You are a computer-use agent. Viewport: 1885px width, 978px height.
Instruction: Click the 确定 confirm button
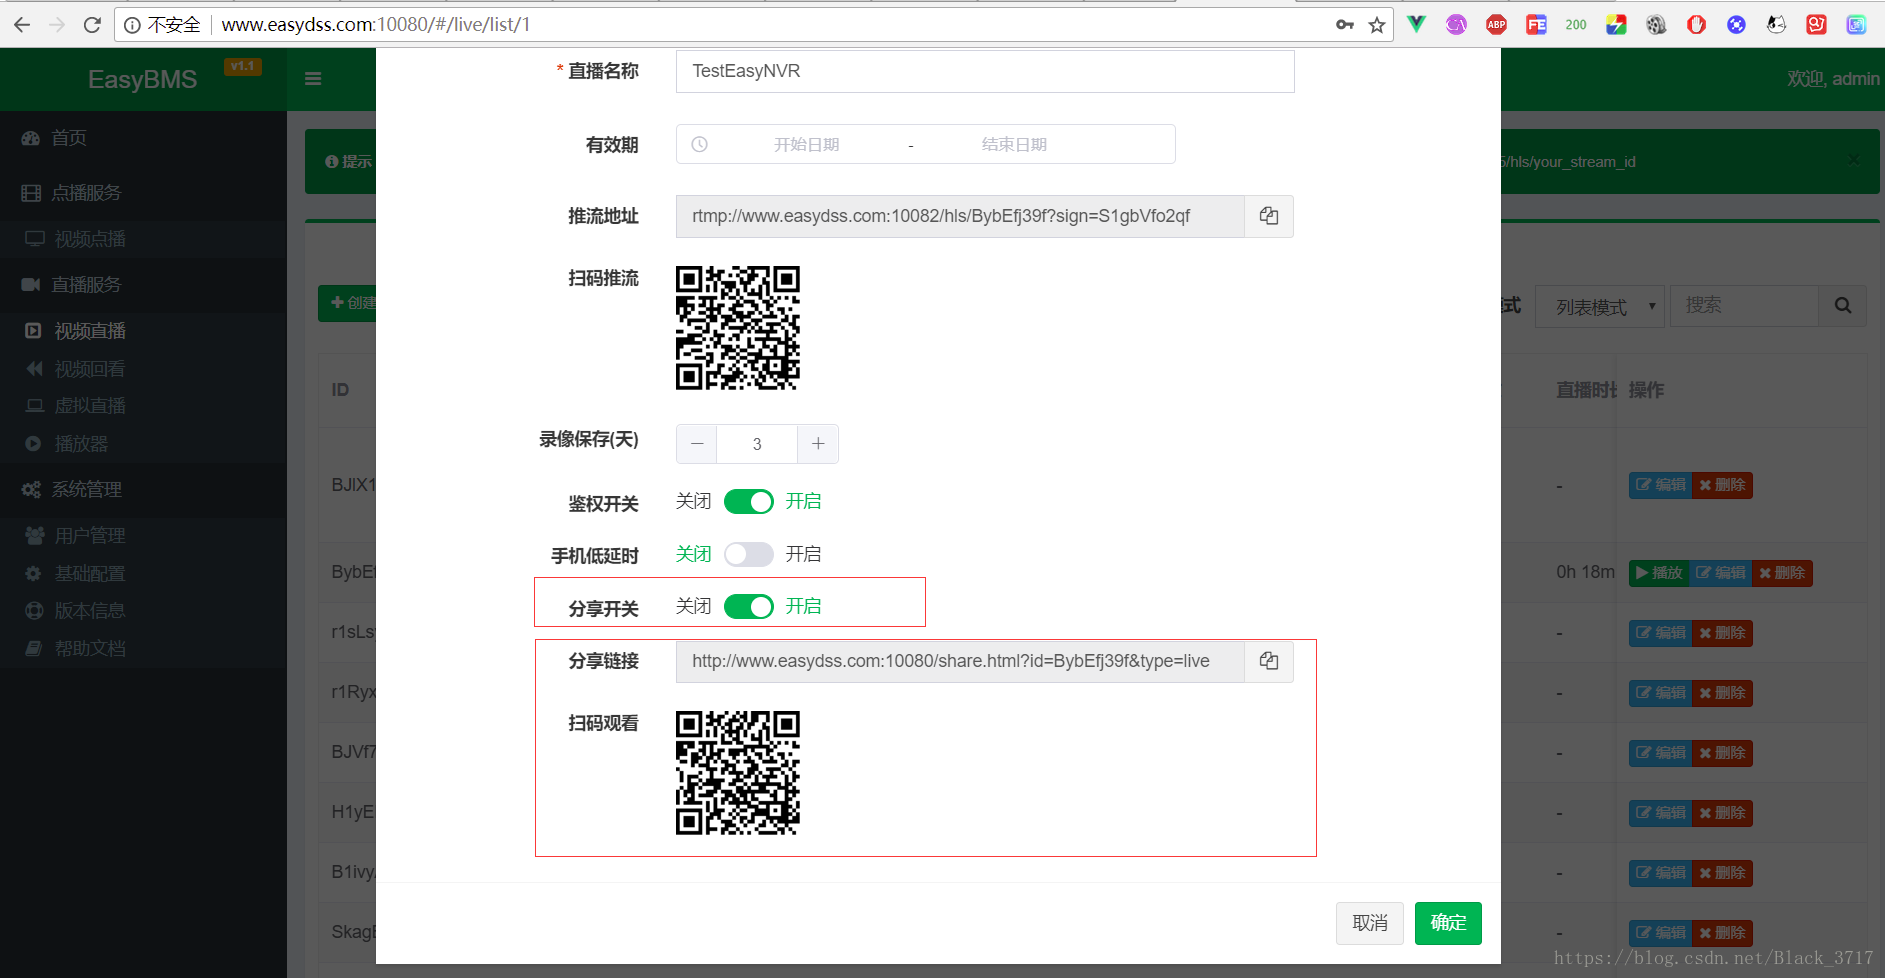tap(1448, 923)
